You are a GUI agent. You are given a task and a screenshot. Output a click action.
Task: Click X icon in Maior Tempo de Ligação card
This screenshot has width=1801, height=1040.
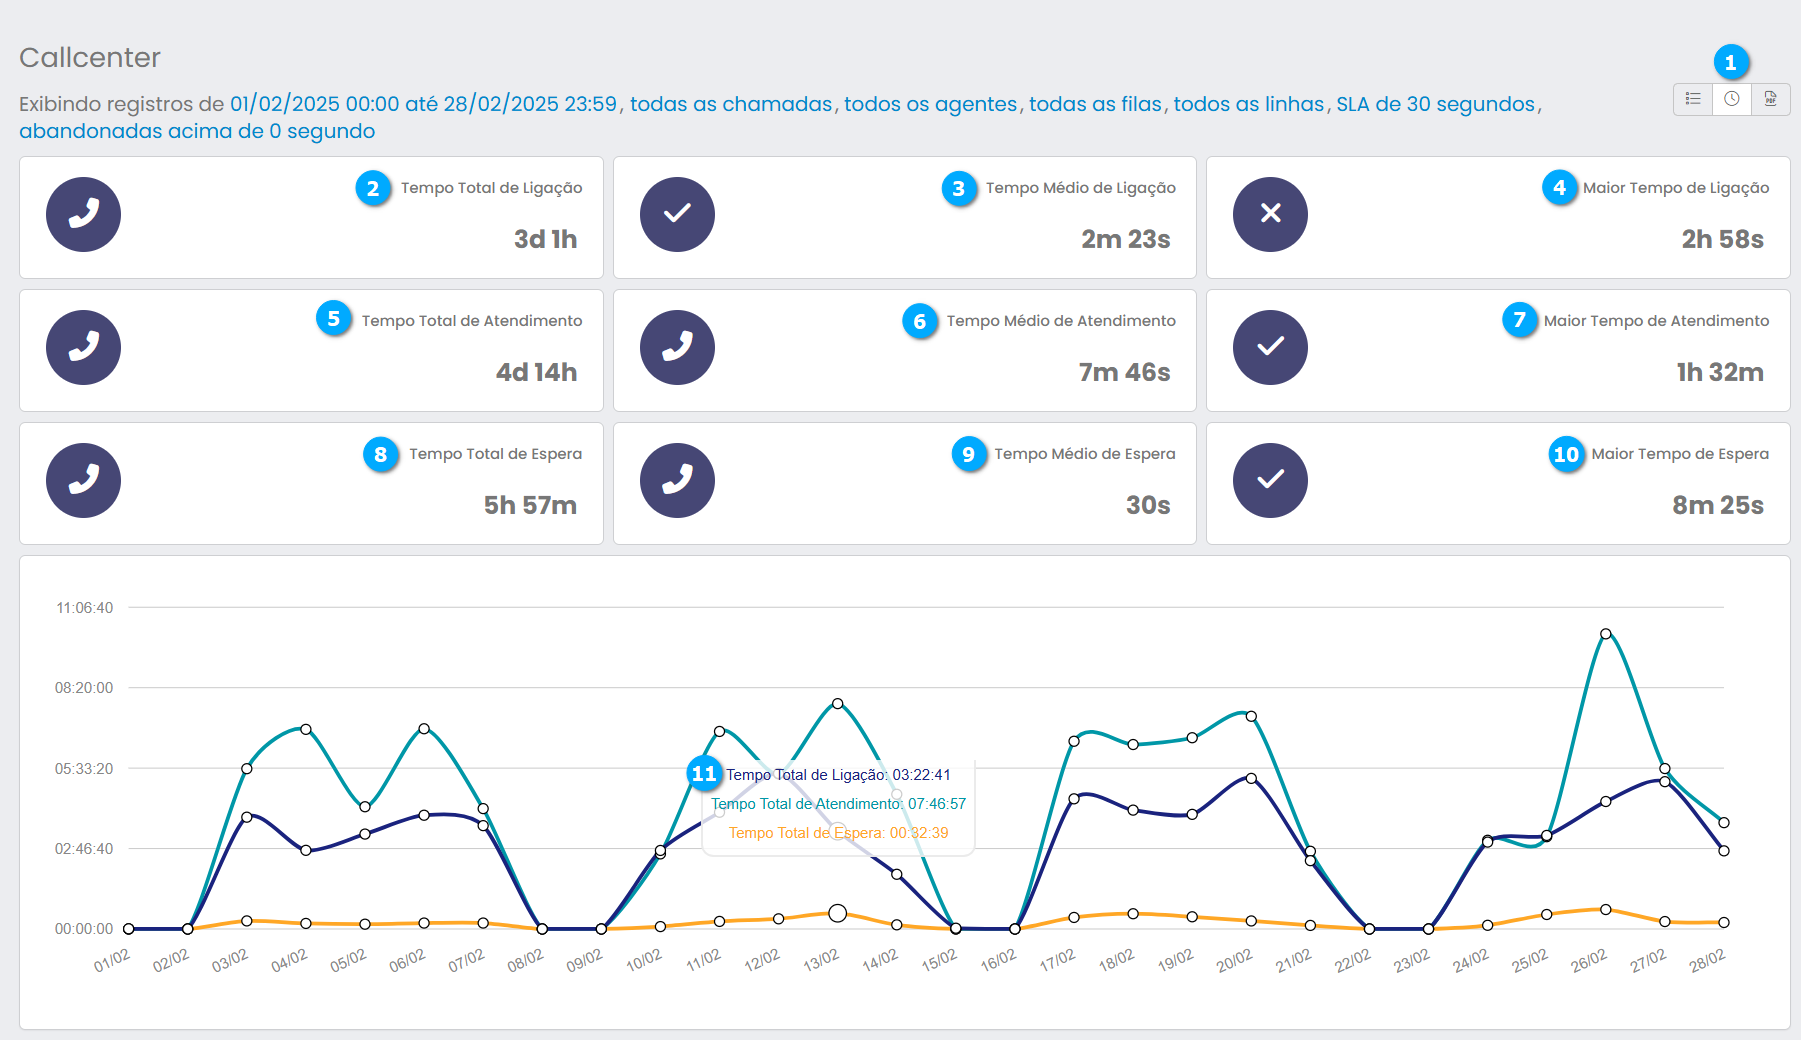(x=1270, y=214)
